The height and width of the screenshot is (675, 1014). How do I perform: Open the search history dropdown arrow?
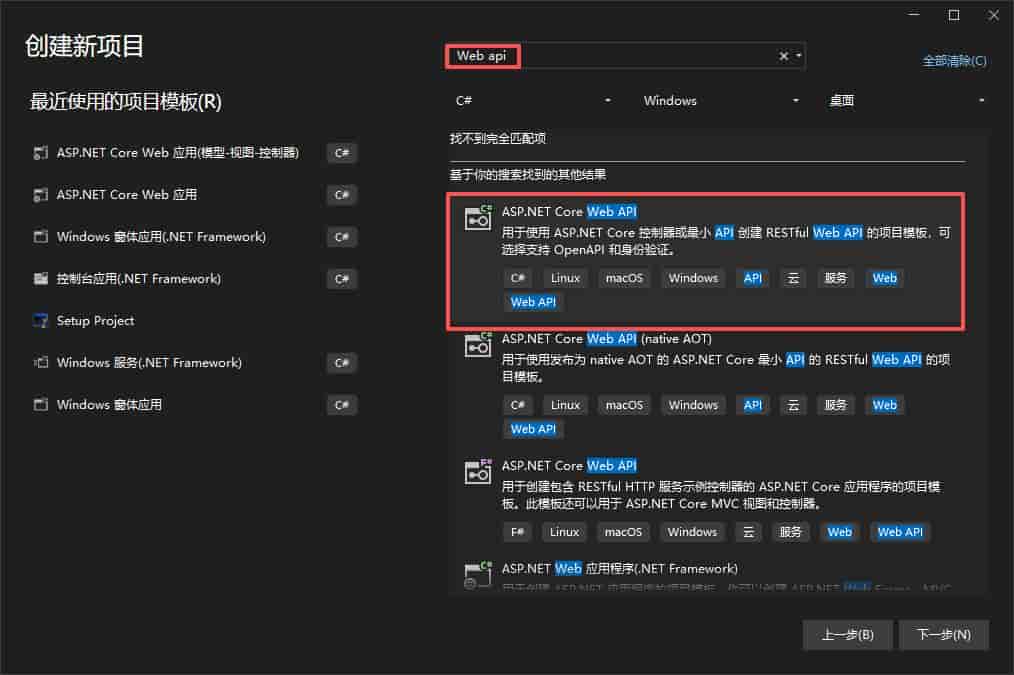coord(799,56)
